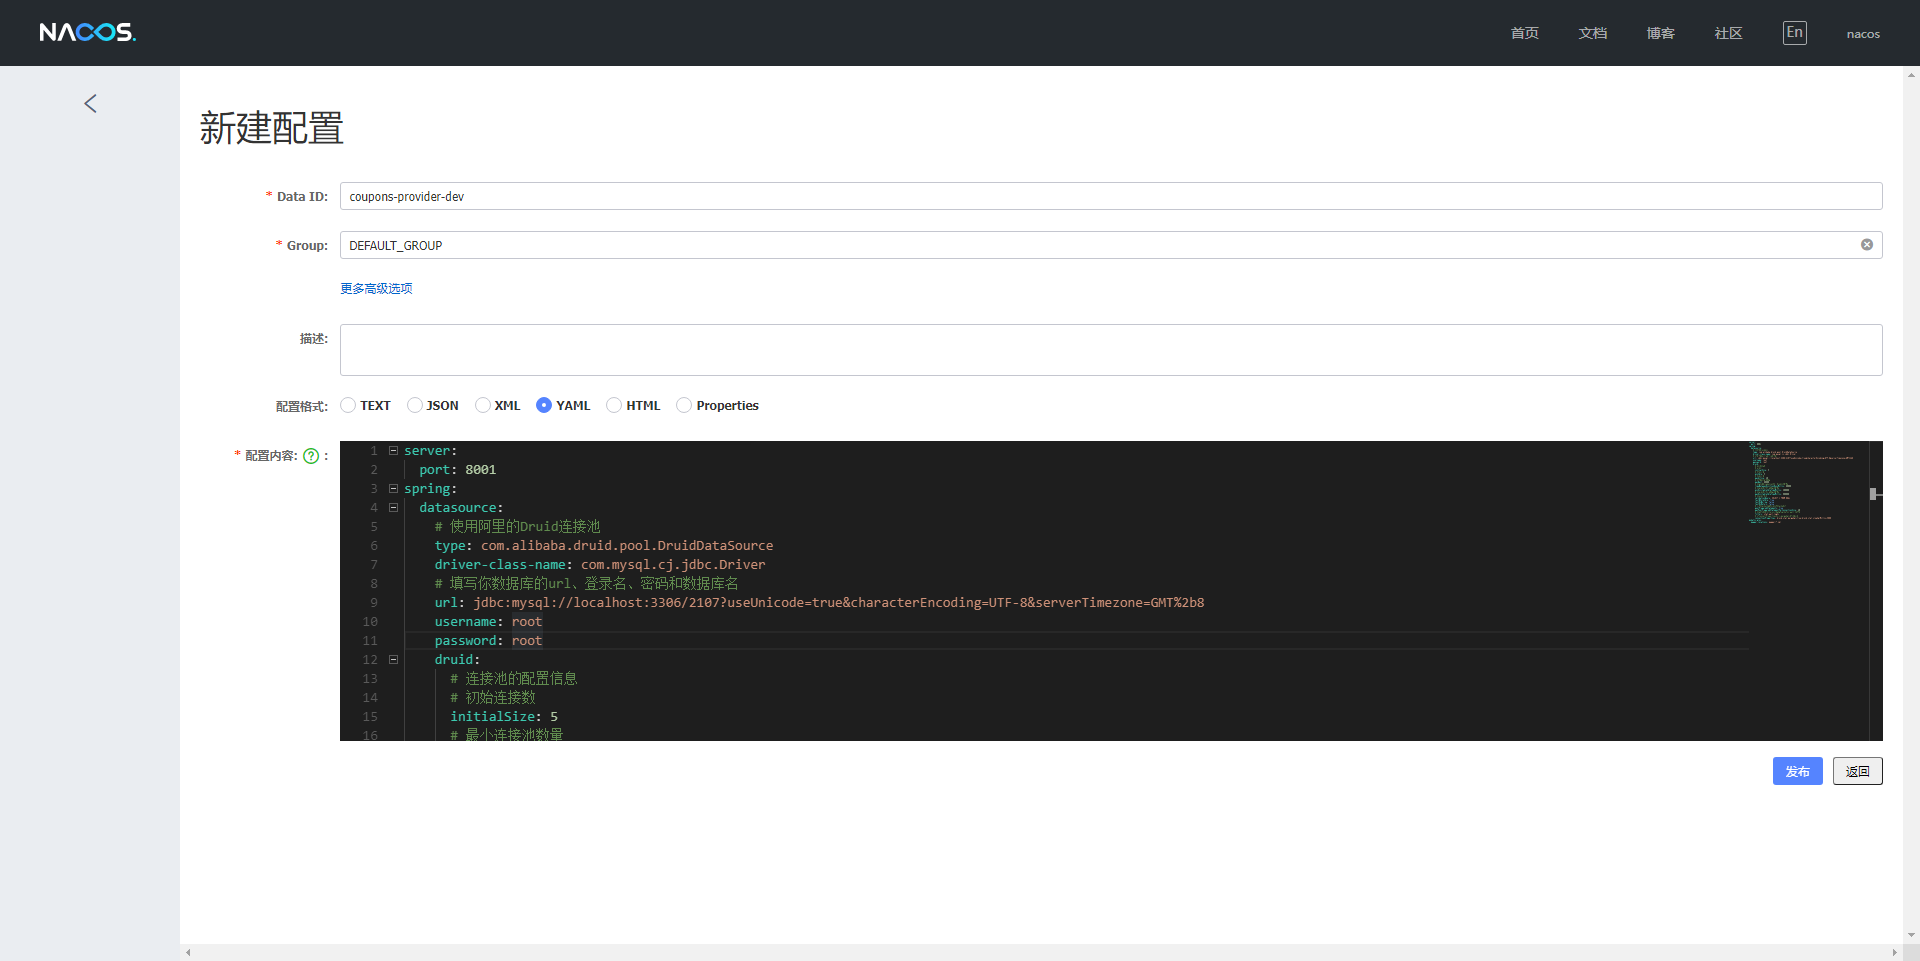
Task: Go back using the left arrow icon
Action: click(90, 103)
